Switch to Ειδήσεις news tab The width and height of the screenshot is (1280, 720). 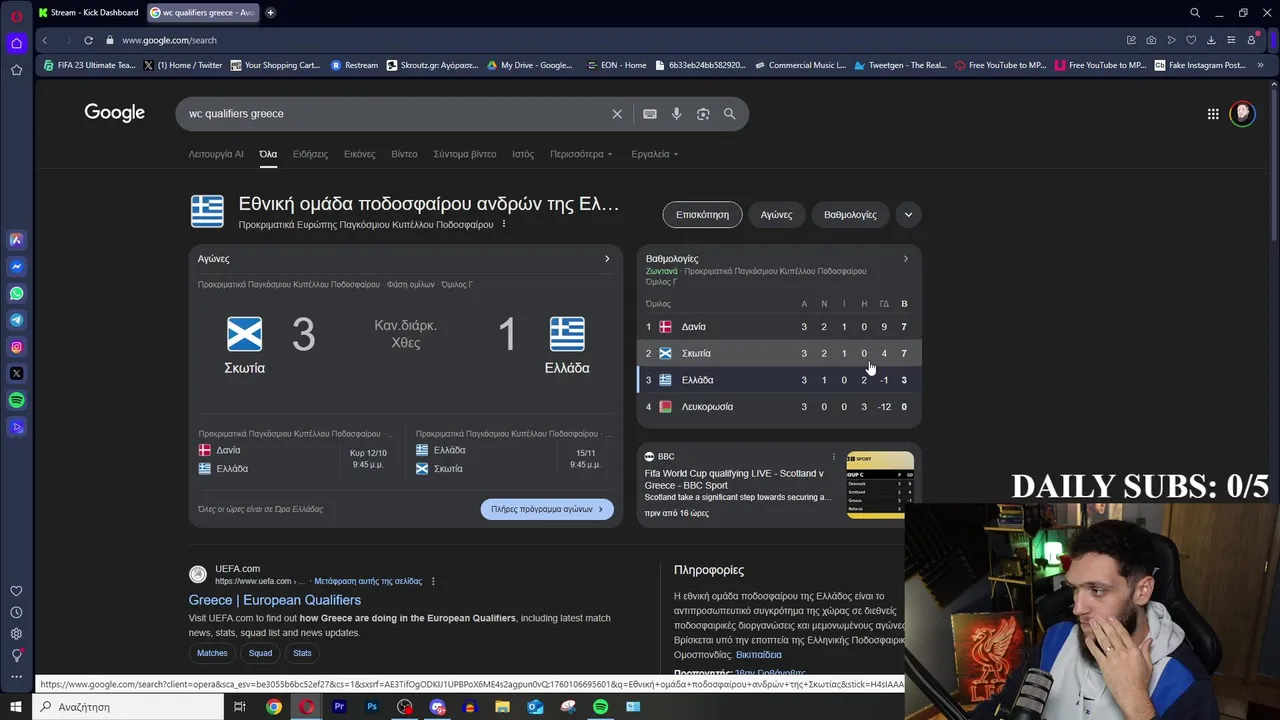310,154
